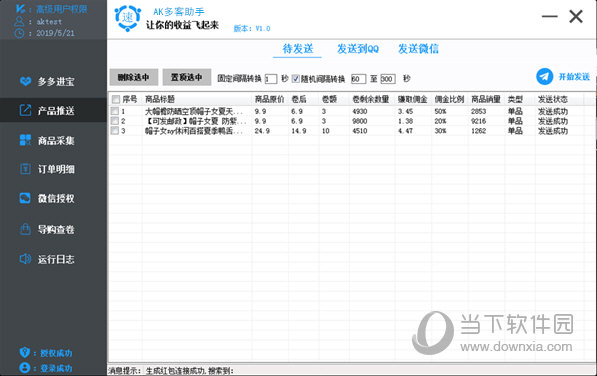This screenshot has height=376, width=597.
Task: Check the checkbox for row 2
Action: point(115,121)
